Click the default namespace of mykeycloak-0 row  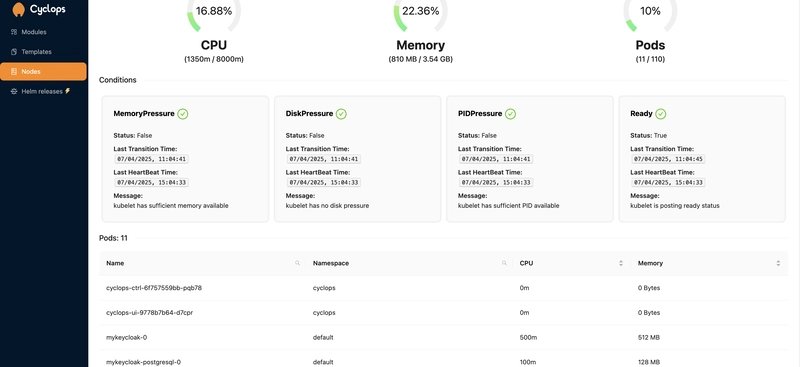click(x=322, y=337)
